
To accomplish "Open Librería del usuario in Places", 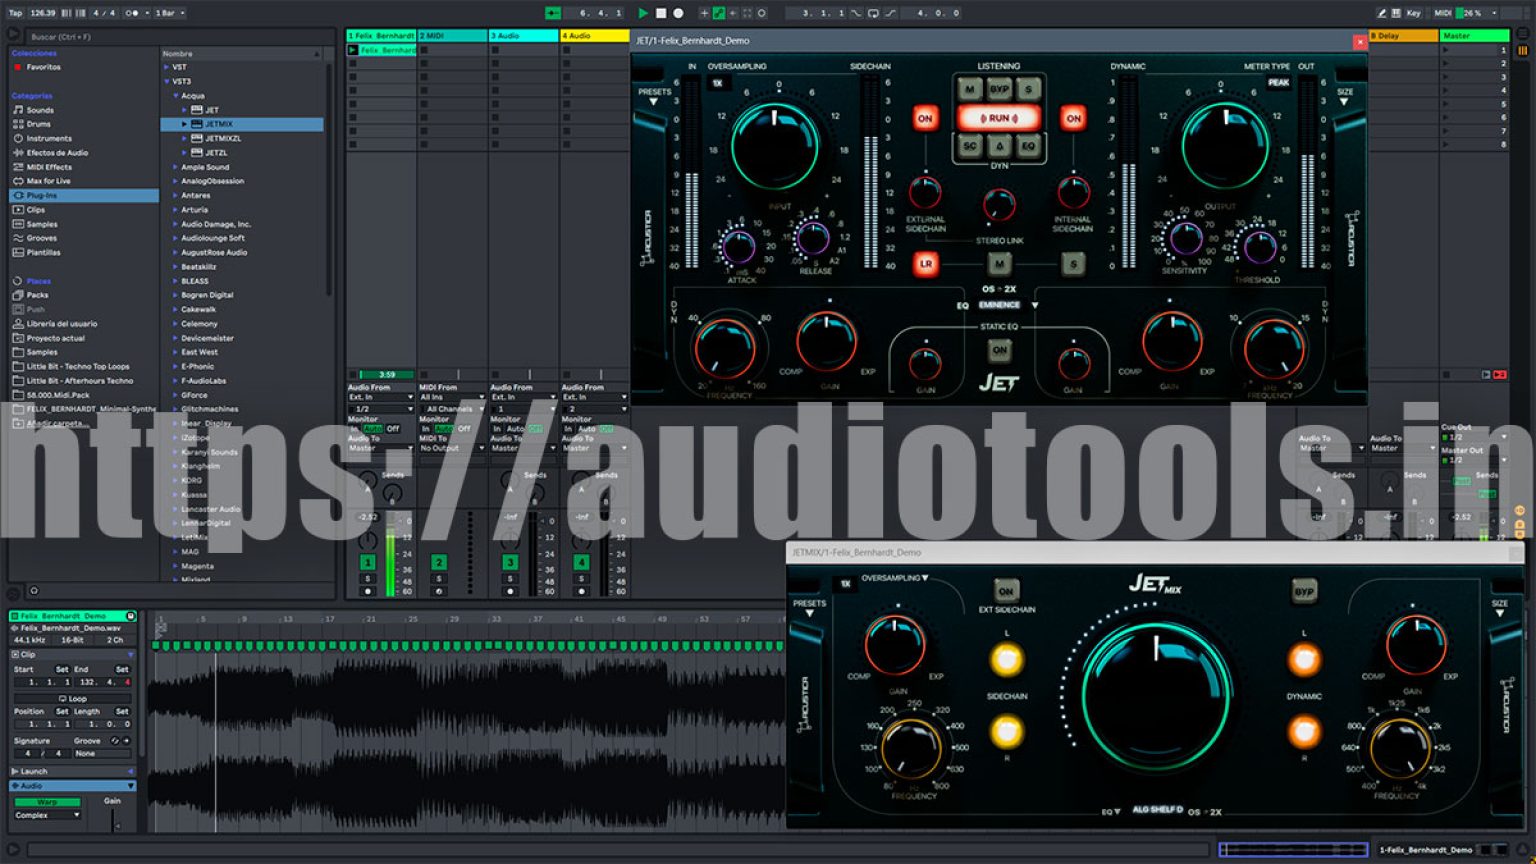I will (61, 324).
